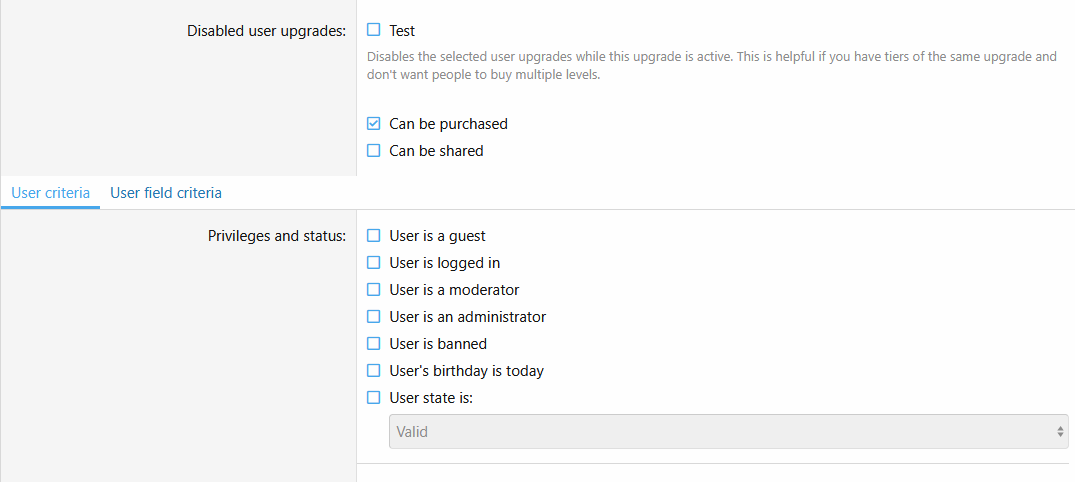Viewport: 1075px width, 482px height.
Task: Enable the User state is checkbox
Action: (x=374, y=397)
